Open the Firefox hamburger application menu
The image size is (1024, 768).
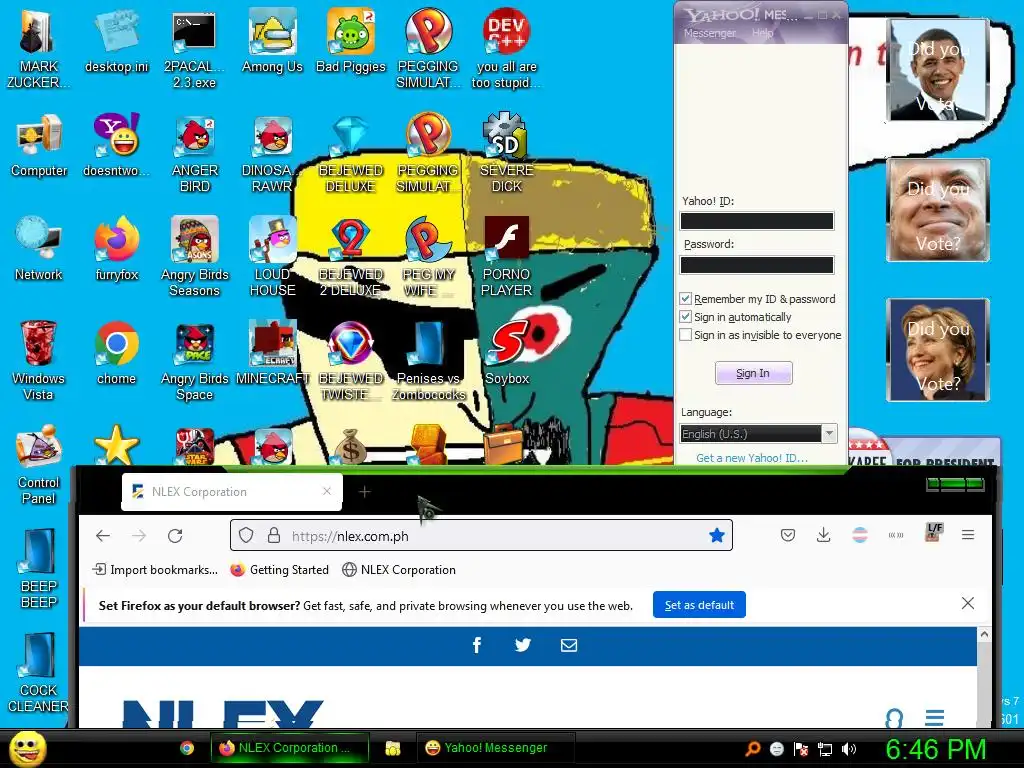point(968,536)
